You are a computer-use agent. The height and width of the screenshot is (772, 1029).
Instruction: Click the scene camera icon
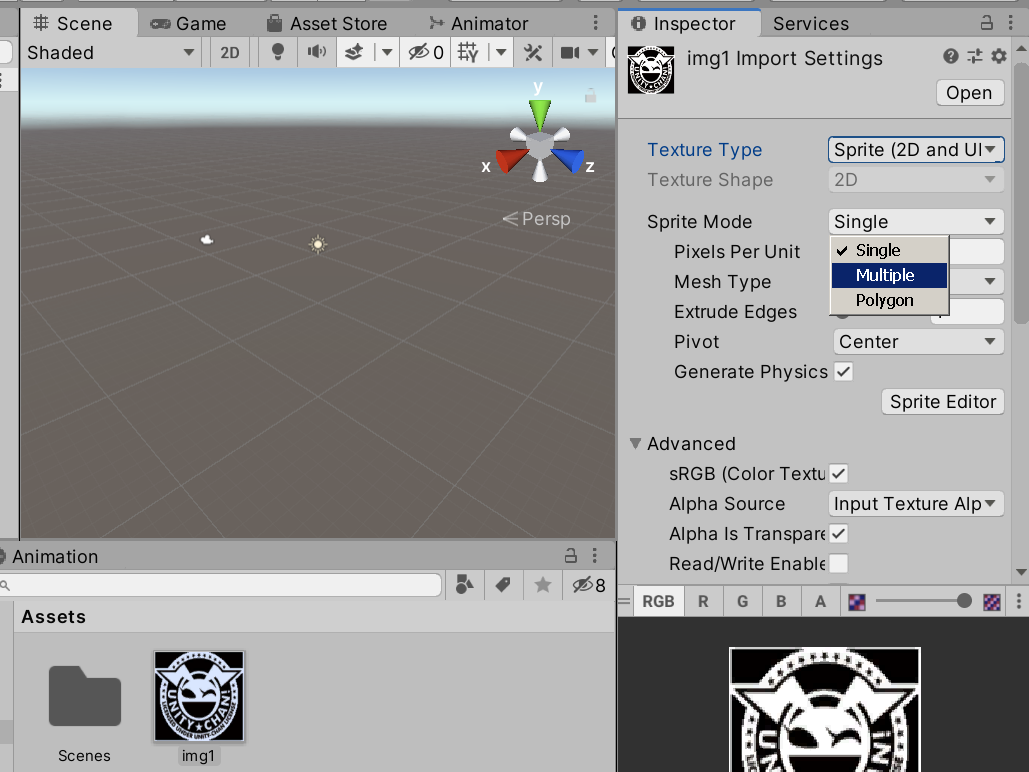click(570, 52)
